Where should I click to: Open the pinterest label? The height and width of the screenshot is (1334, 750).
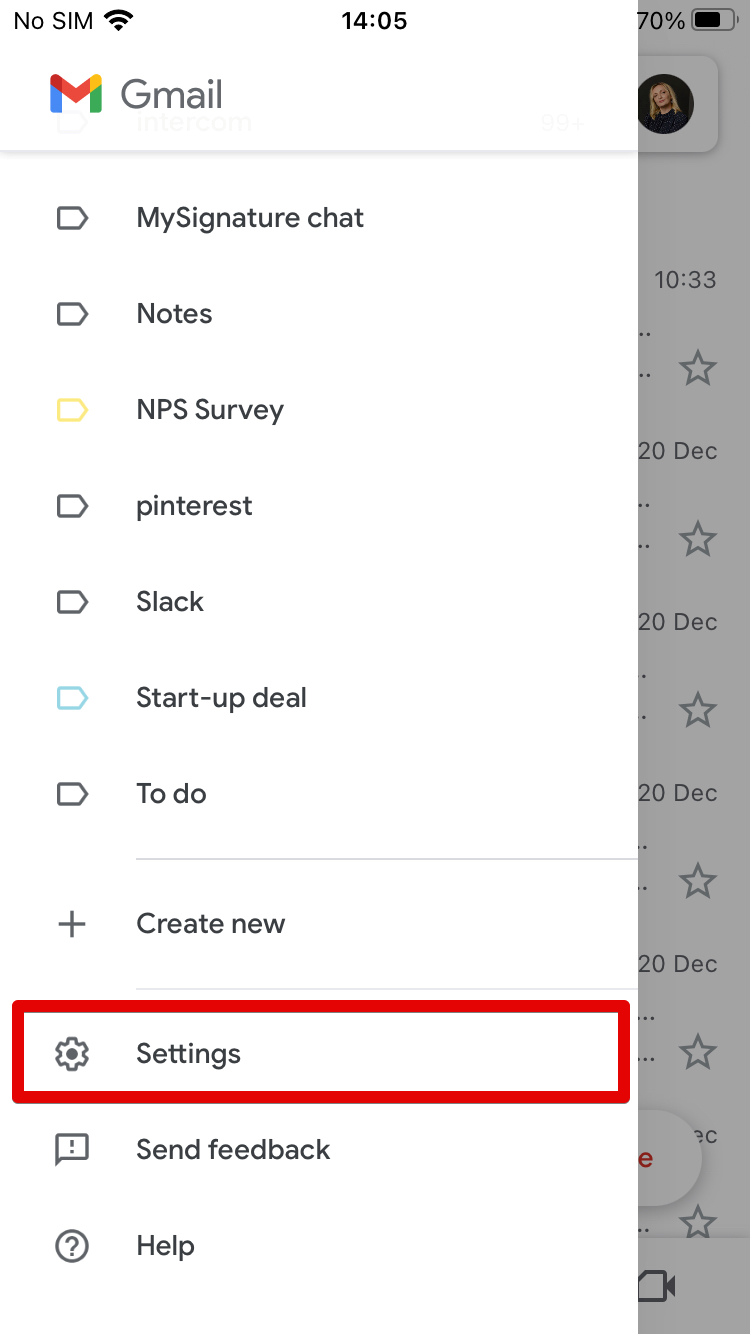pos(320,506)
